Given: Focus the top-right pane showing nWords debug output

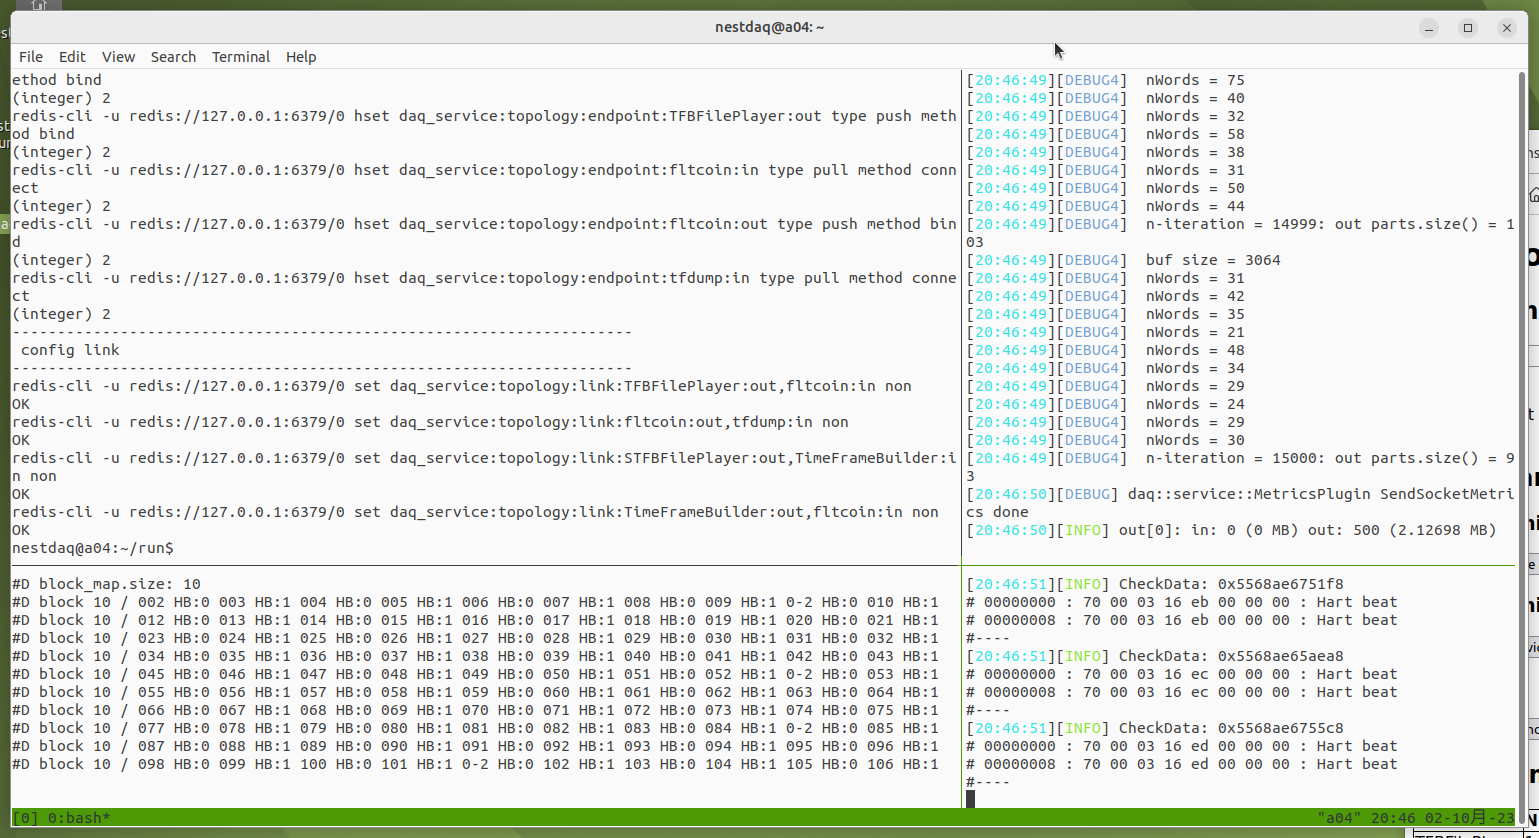Looking at the screenshot, I should (1240, 300).
